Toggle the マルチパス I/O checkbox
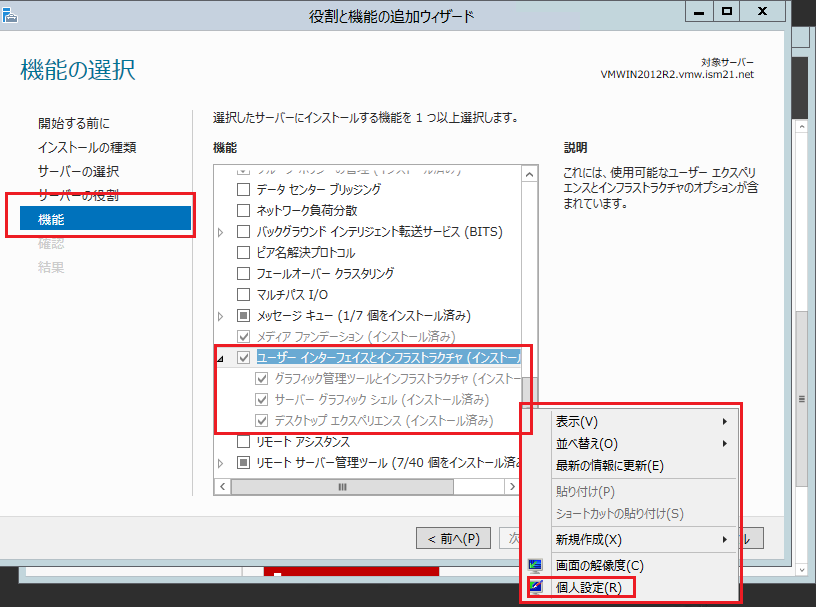Image resolution: width=816 pixels, height=607 pixels. [243, 294]
